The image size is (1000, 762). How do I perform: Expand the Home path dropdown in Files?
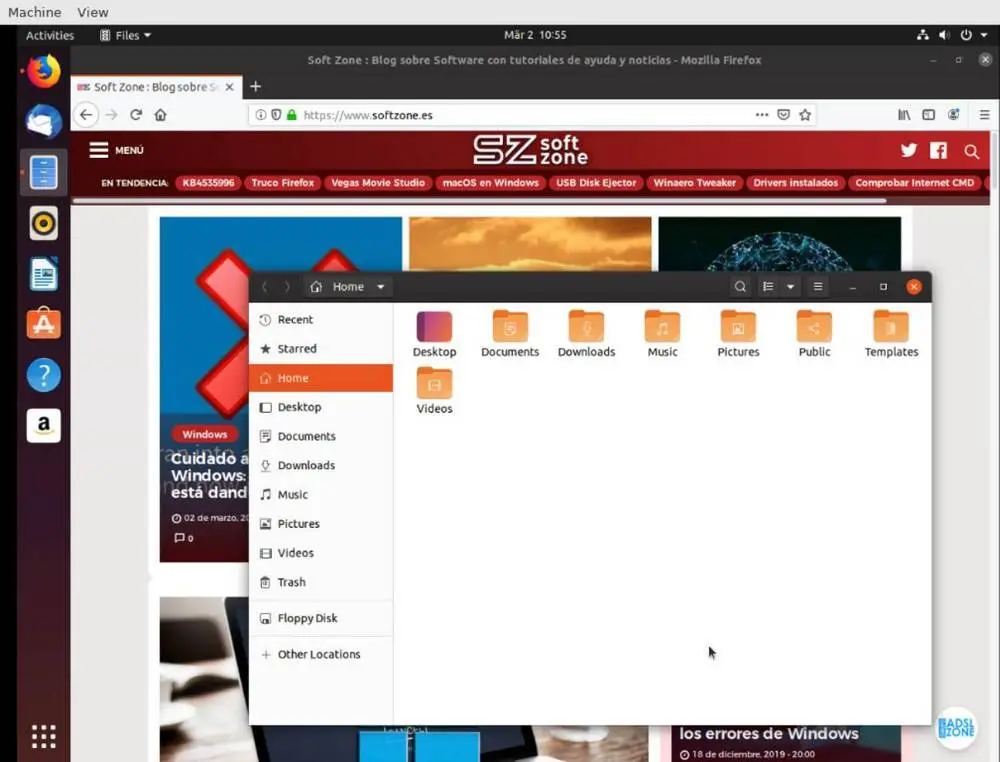[380, 287]
